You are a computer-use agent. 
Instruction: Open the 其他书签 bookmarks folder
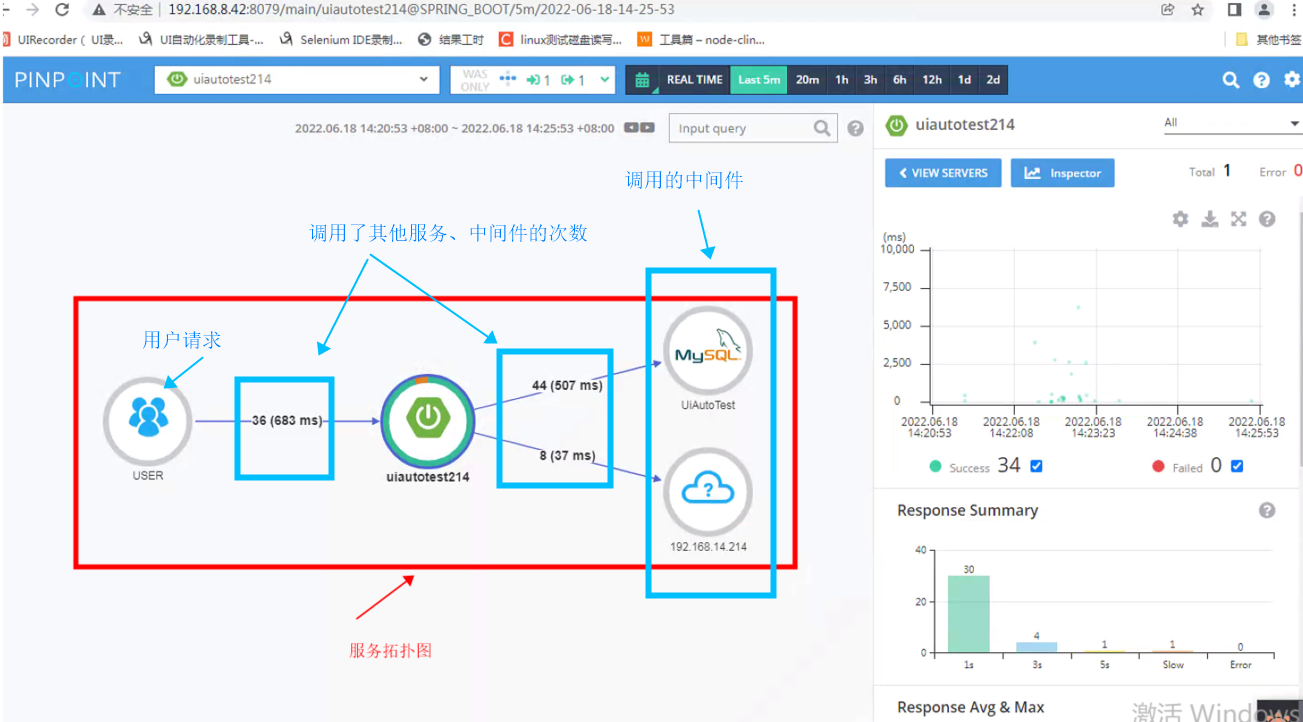coord(1268,40)
